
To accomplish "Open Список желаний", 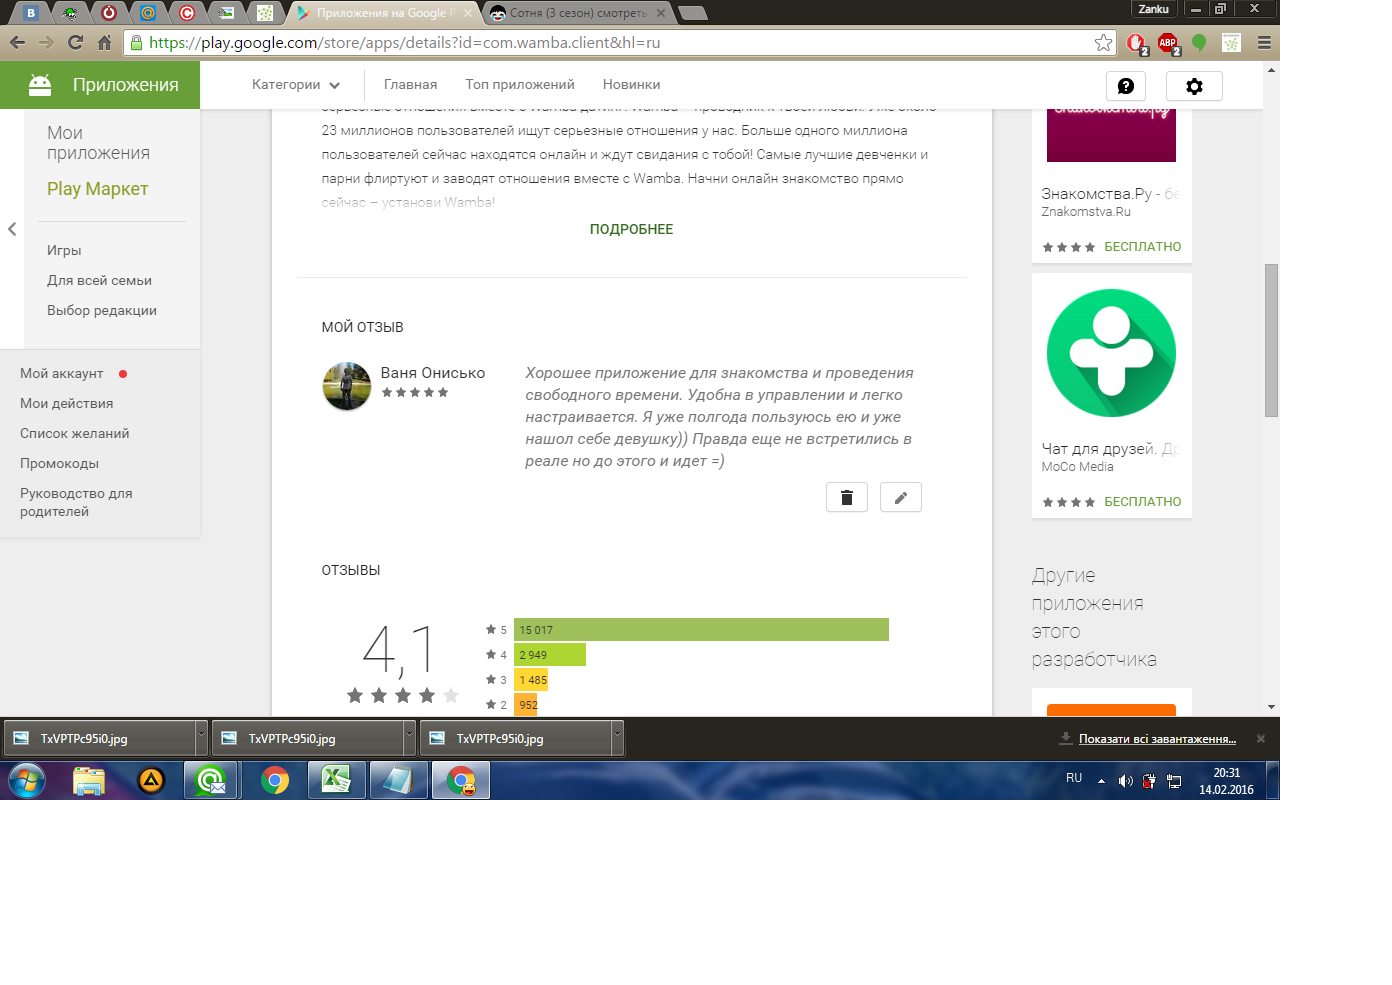I will pyautogui.click(x=75, y=434).
